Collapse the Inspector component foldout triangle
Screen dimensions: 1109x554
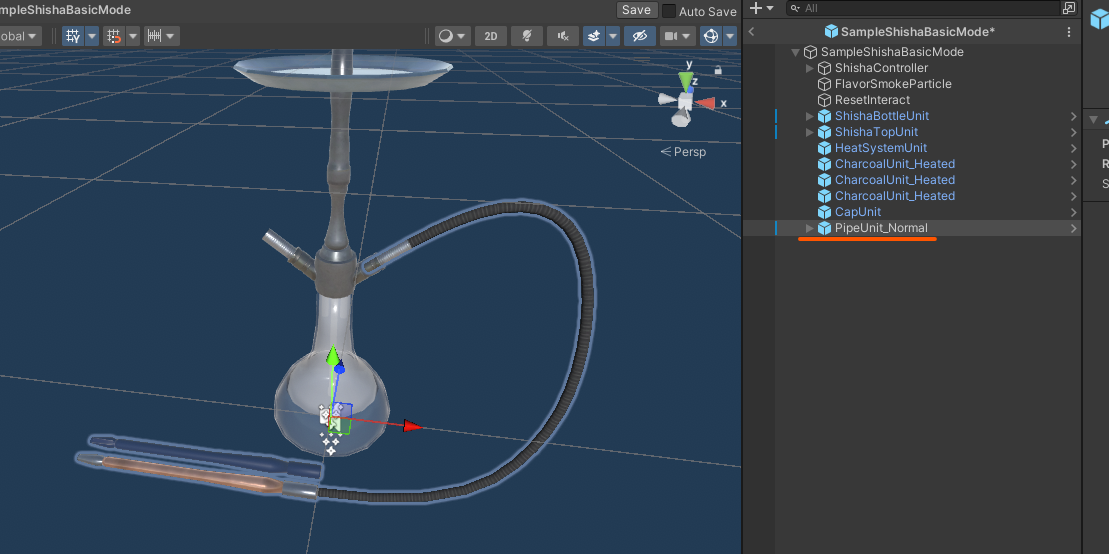coord(1093,120)
